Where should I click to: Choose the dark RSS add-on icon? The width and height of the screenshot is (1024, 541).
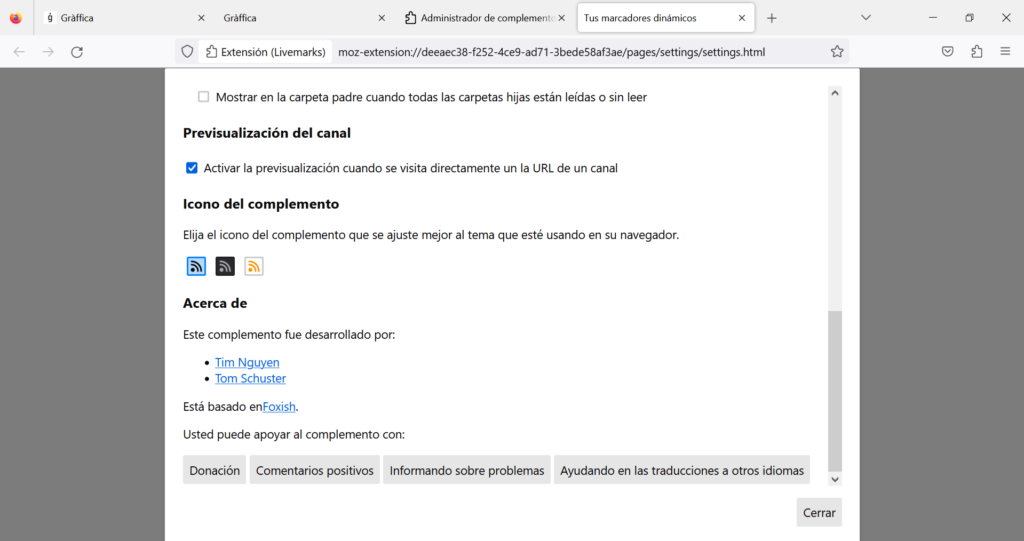225,266
